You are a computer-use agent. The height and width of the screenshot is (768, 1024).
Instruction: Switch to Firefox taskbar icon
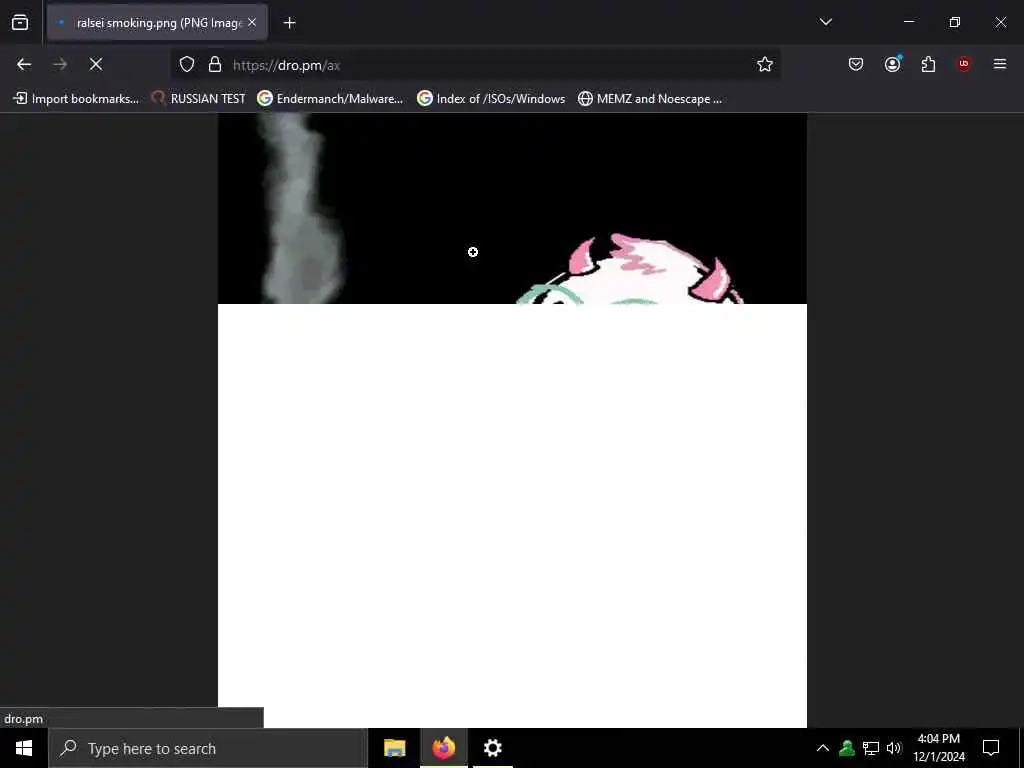(443, 748)
